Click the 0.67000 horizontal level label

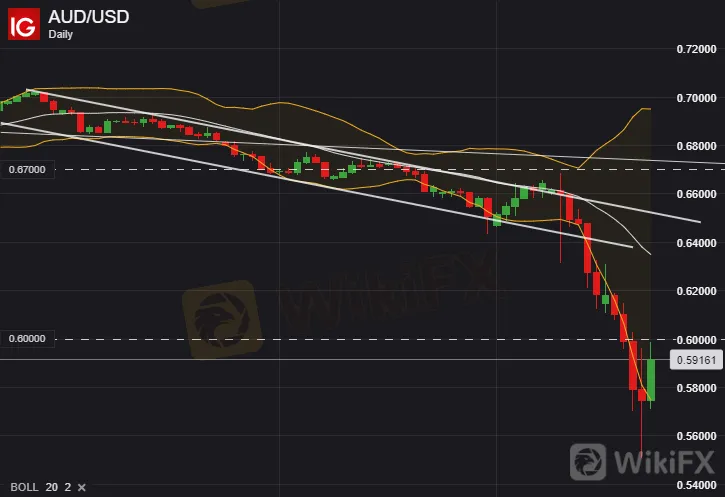point(27,170)
